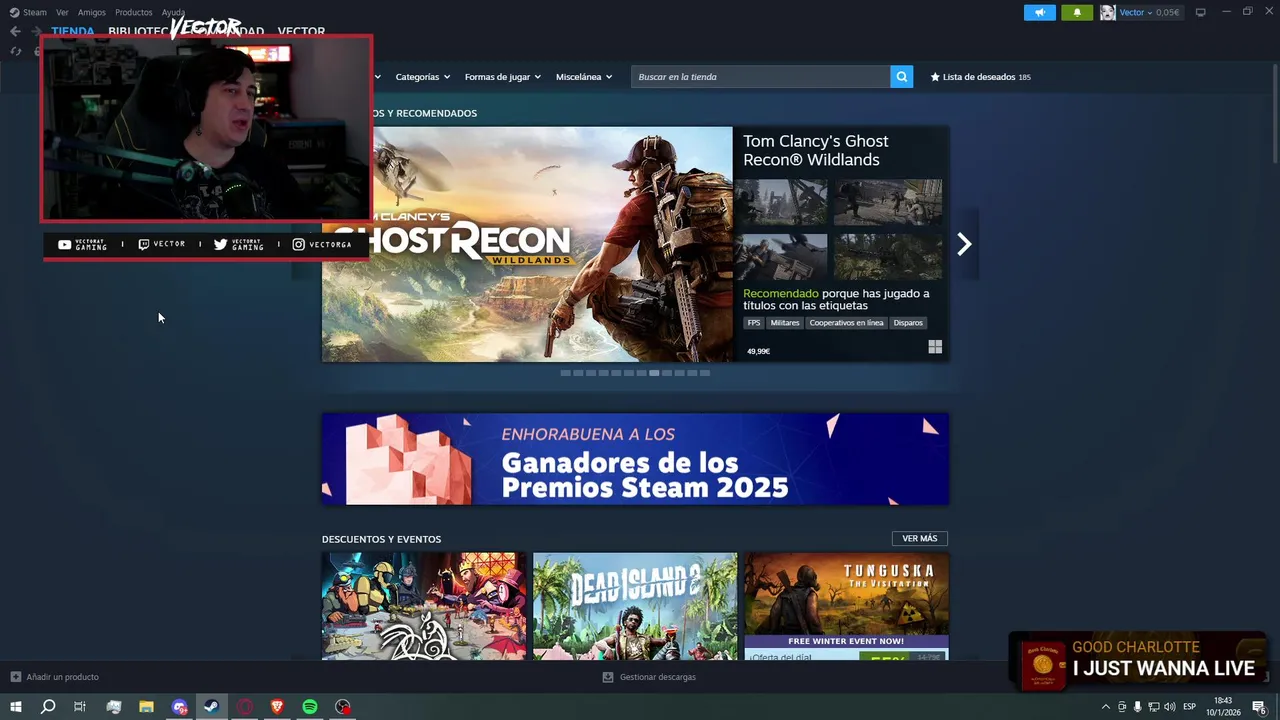Open Spotify from the taskbar
This screenshot has width=1280, height=720.
point(310,707)
